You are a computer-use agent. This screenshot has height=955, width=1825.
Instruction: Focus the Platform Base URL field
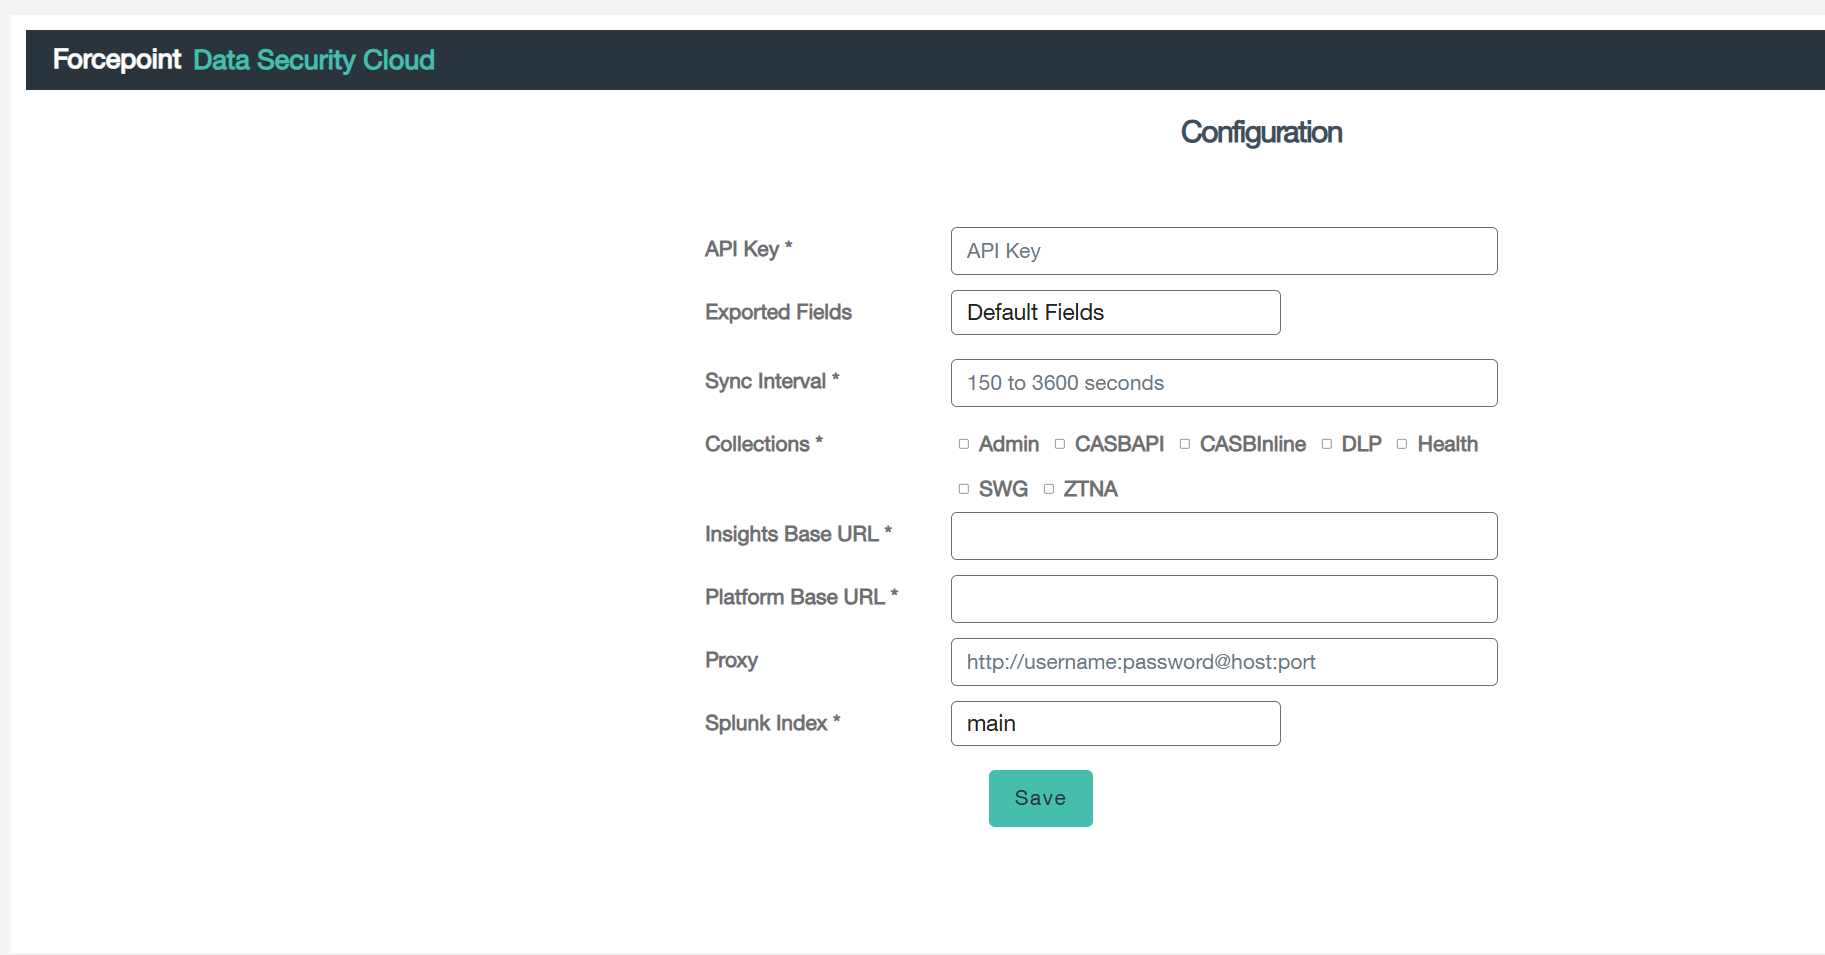pyautogui.click(x=1223, y=599)
